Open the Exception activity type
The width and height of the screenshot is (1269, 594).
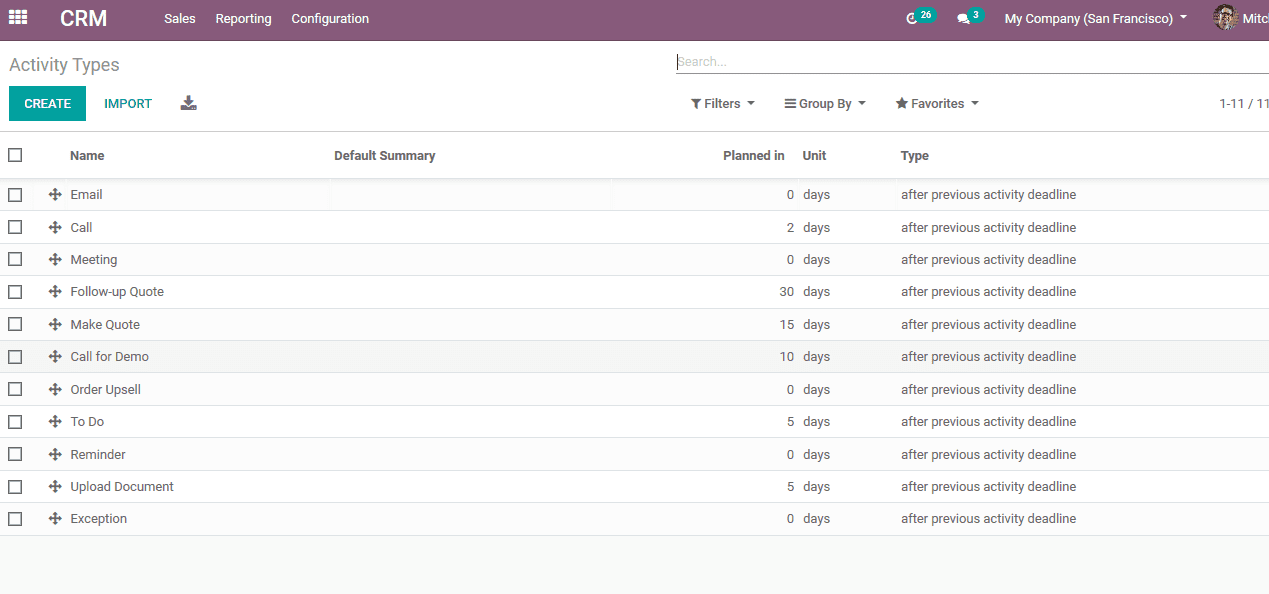[98, 519]
